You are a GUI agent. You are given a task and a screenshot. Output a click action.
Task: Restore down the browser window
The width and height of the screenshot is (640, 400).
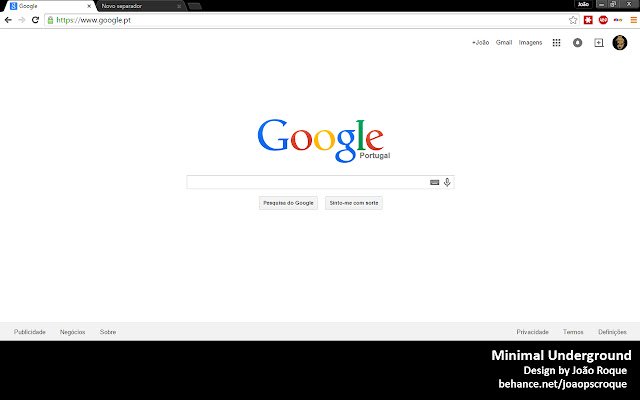[613, 4]
